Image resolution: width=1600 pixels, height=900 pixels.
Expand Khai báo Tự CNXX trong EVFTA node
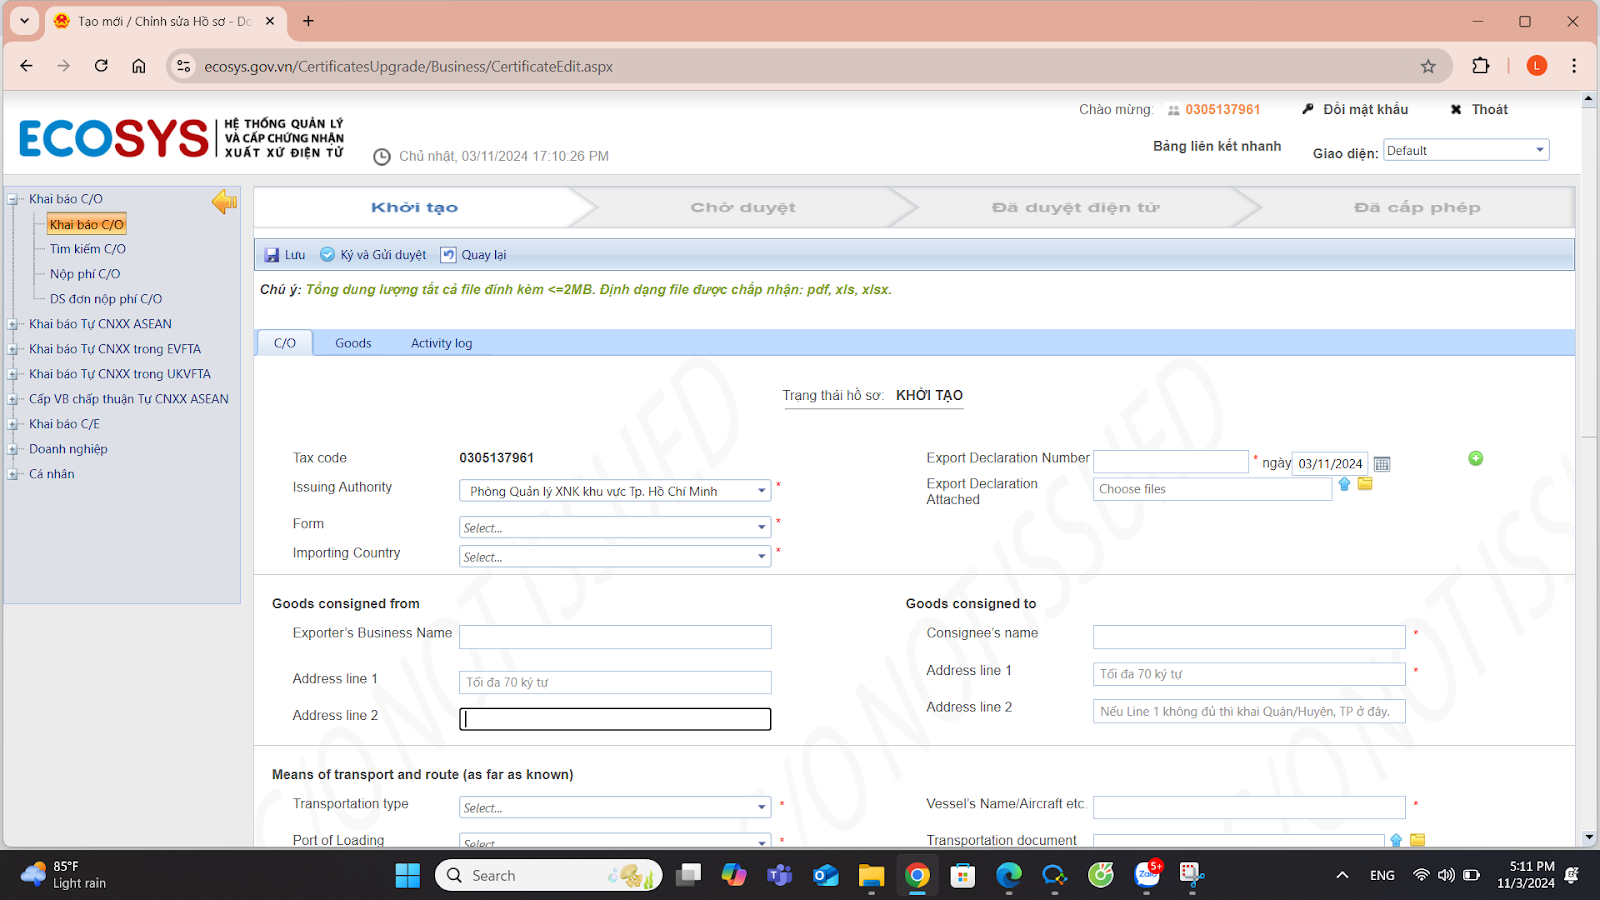(13, 349)
